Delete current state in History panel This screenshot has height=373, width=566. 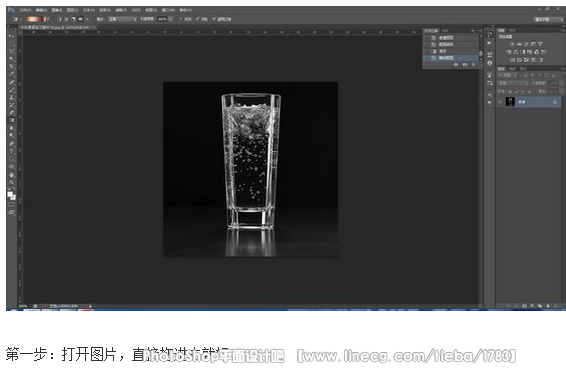point(474,64)
